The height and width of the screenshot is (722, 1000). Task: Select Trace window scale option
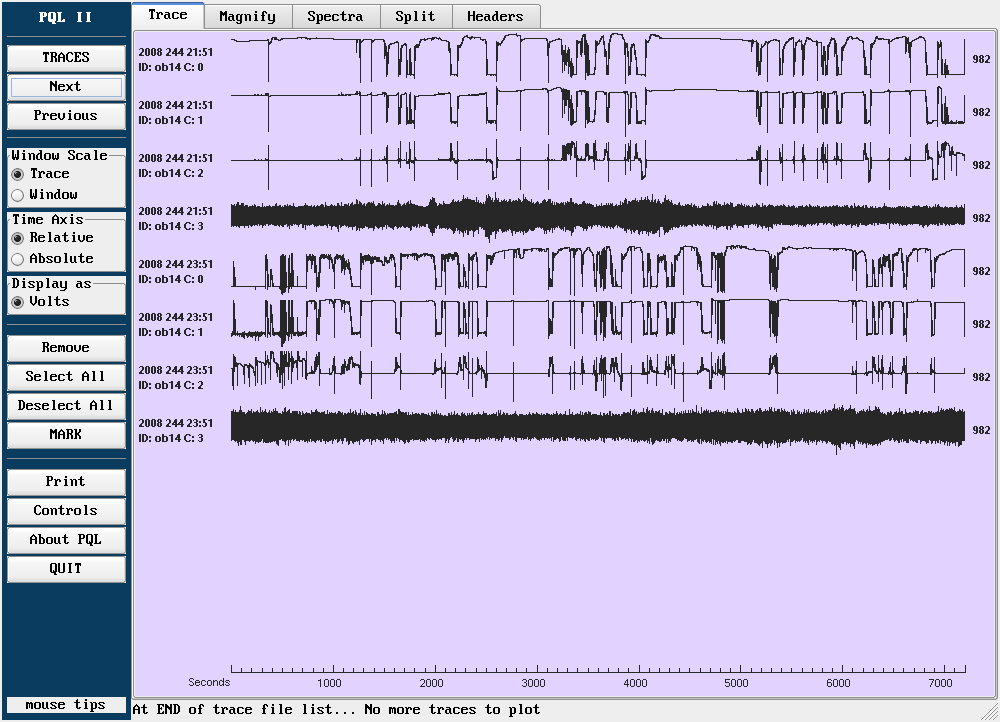pyautogui.click(x=18, y=174)
